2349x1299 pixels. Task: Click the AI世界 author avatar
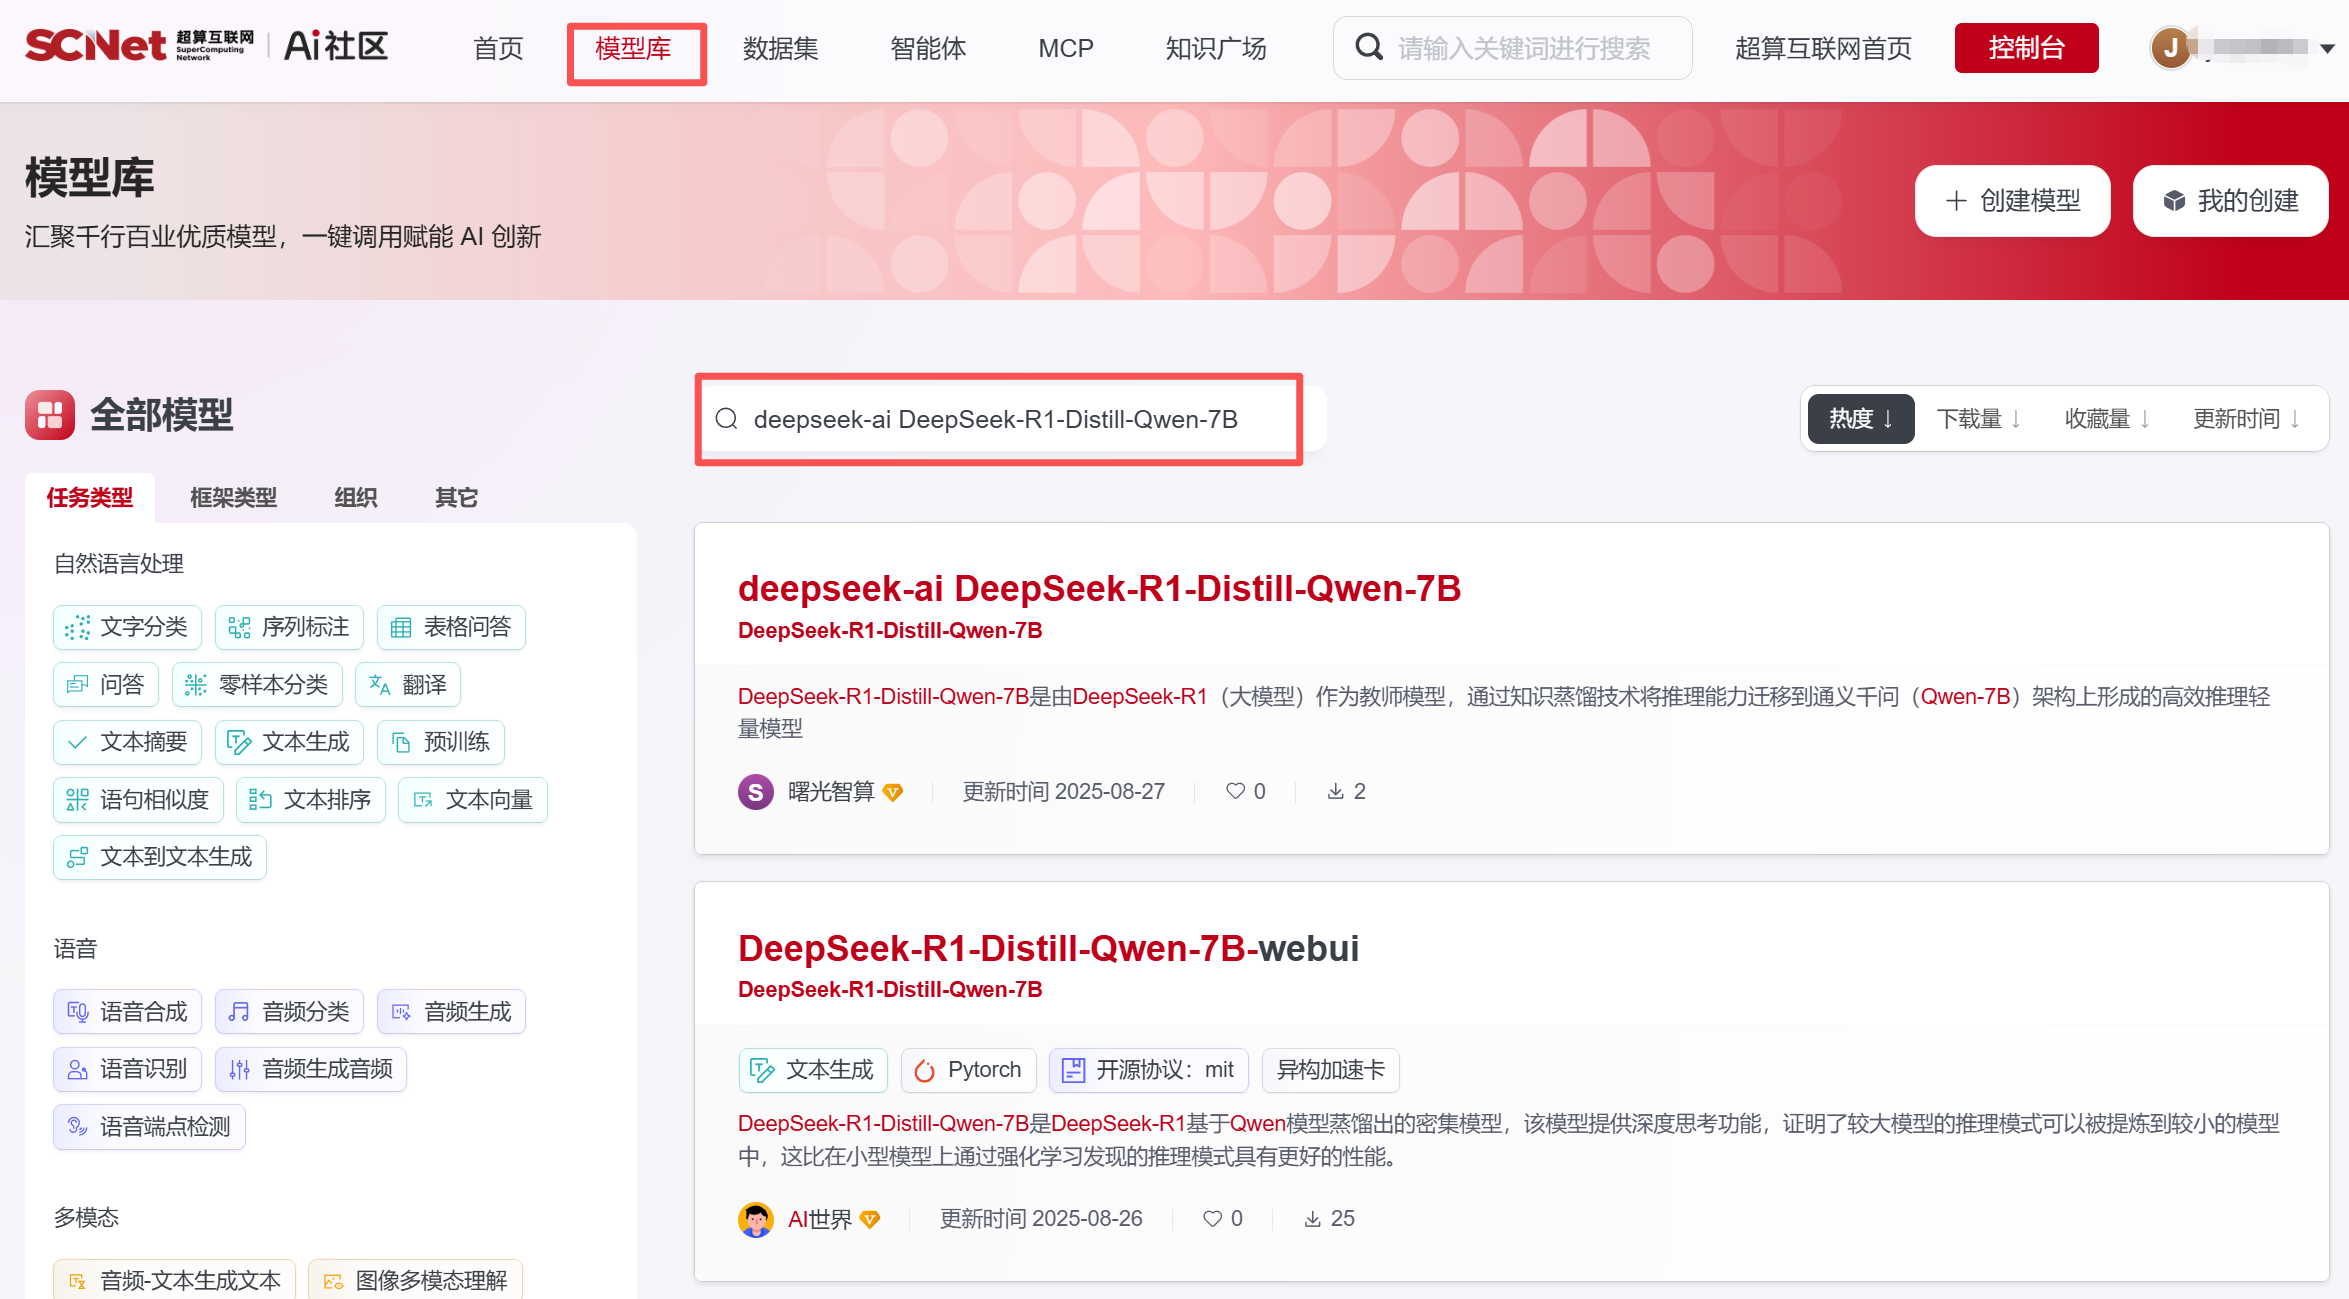point(756,1218)
